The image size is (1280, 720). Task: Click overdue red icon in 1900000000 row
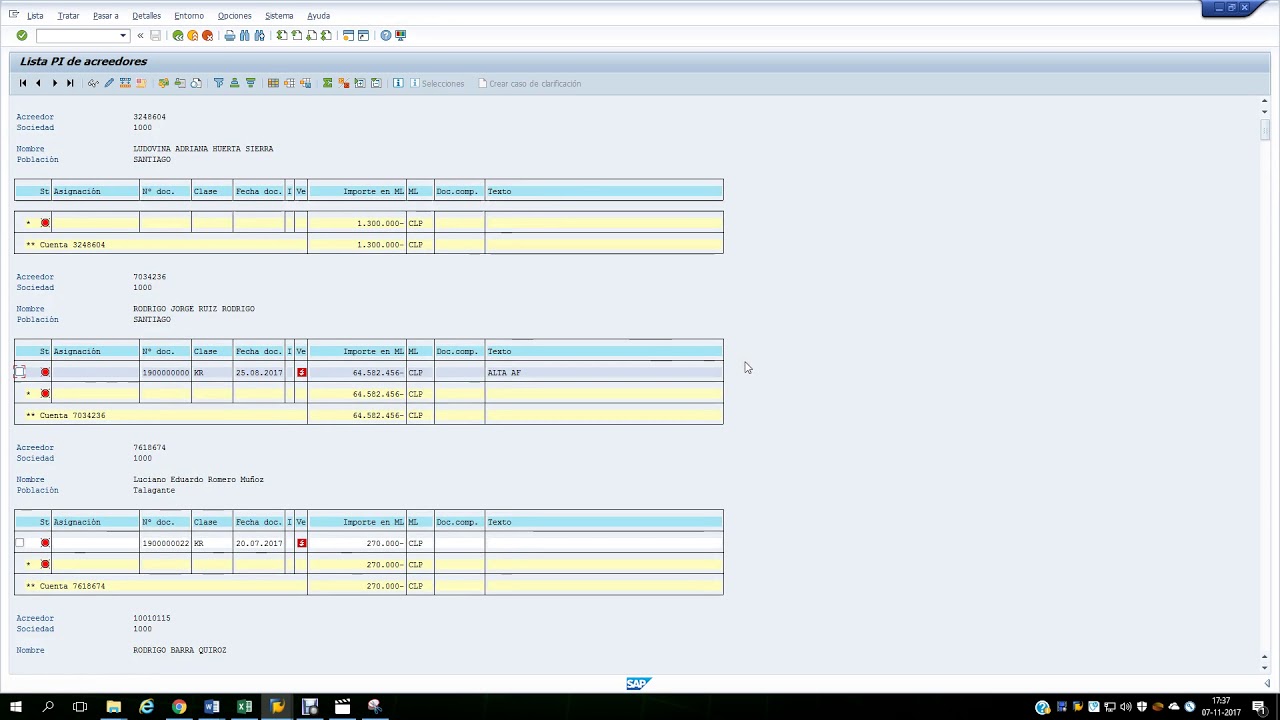click(301, 372)
